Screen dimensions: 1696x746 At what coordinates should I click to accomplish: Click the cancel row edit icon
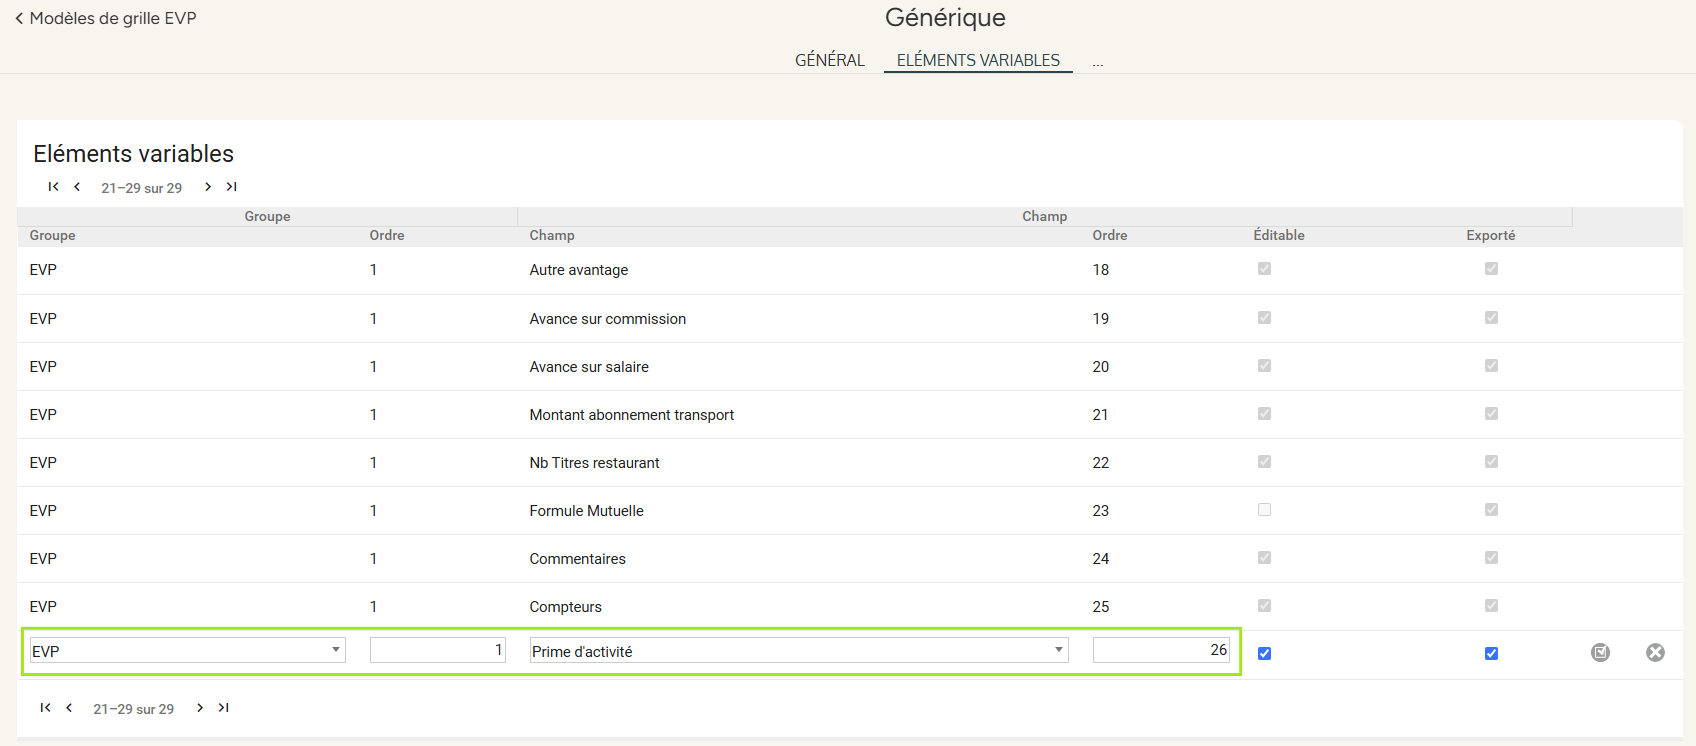[1655, 652]
